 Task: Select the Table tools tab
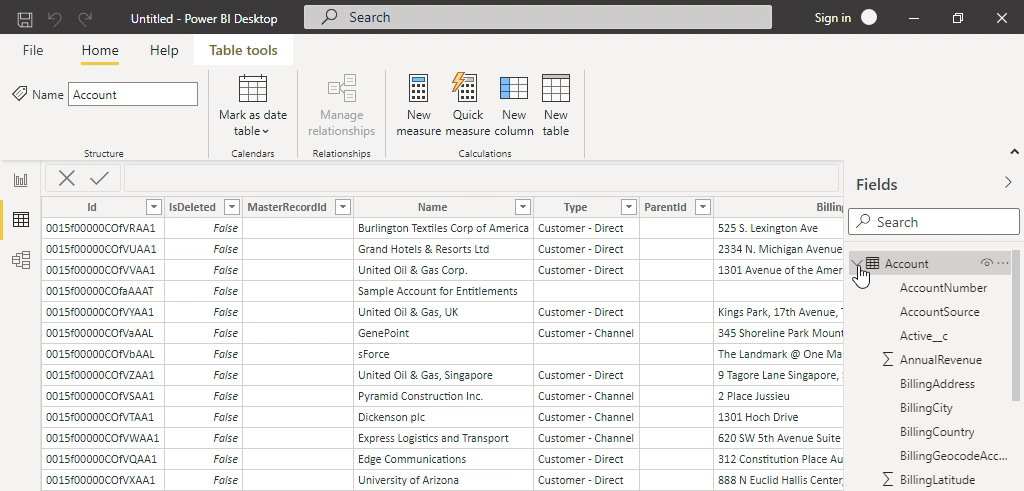coord(243,50)
